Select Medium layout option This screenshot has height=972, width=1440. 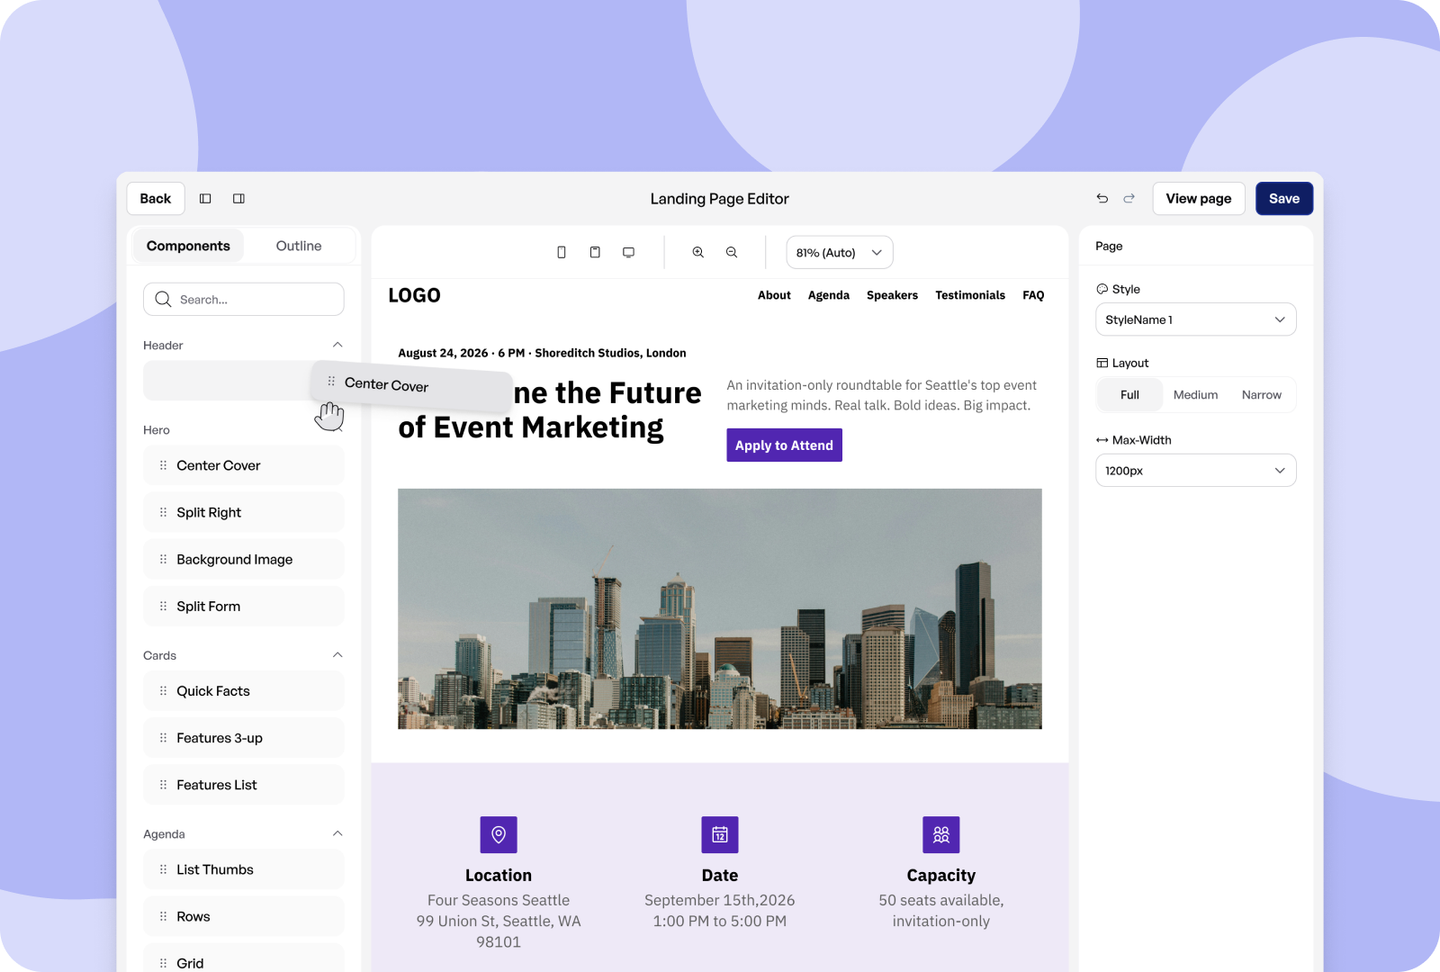(1195, 395)
